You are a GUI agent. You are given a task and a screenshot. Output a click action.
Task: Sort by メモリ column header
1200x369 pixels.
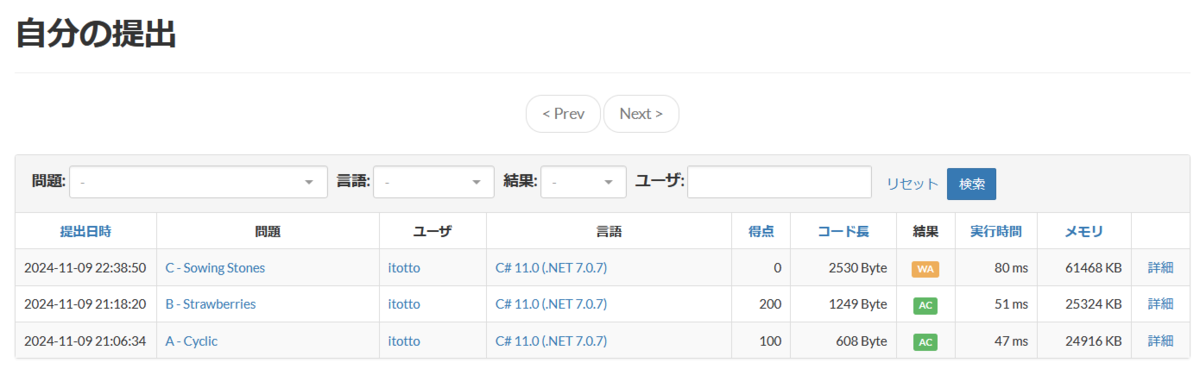pos(1084,231)
